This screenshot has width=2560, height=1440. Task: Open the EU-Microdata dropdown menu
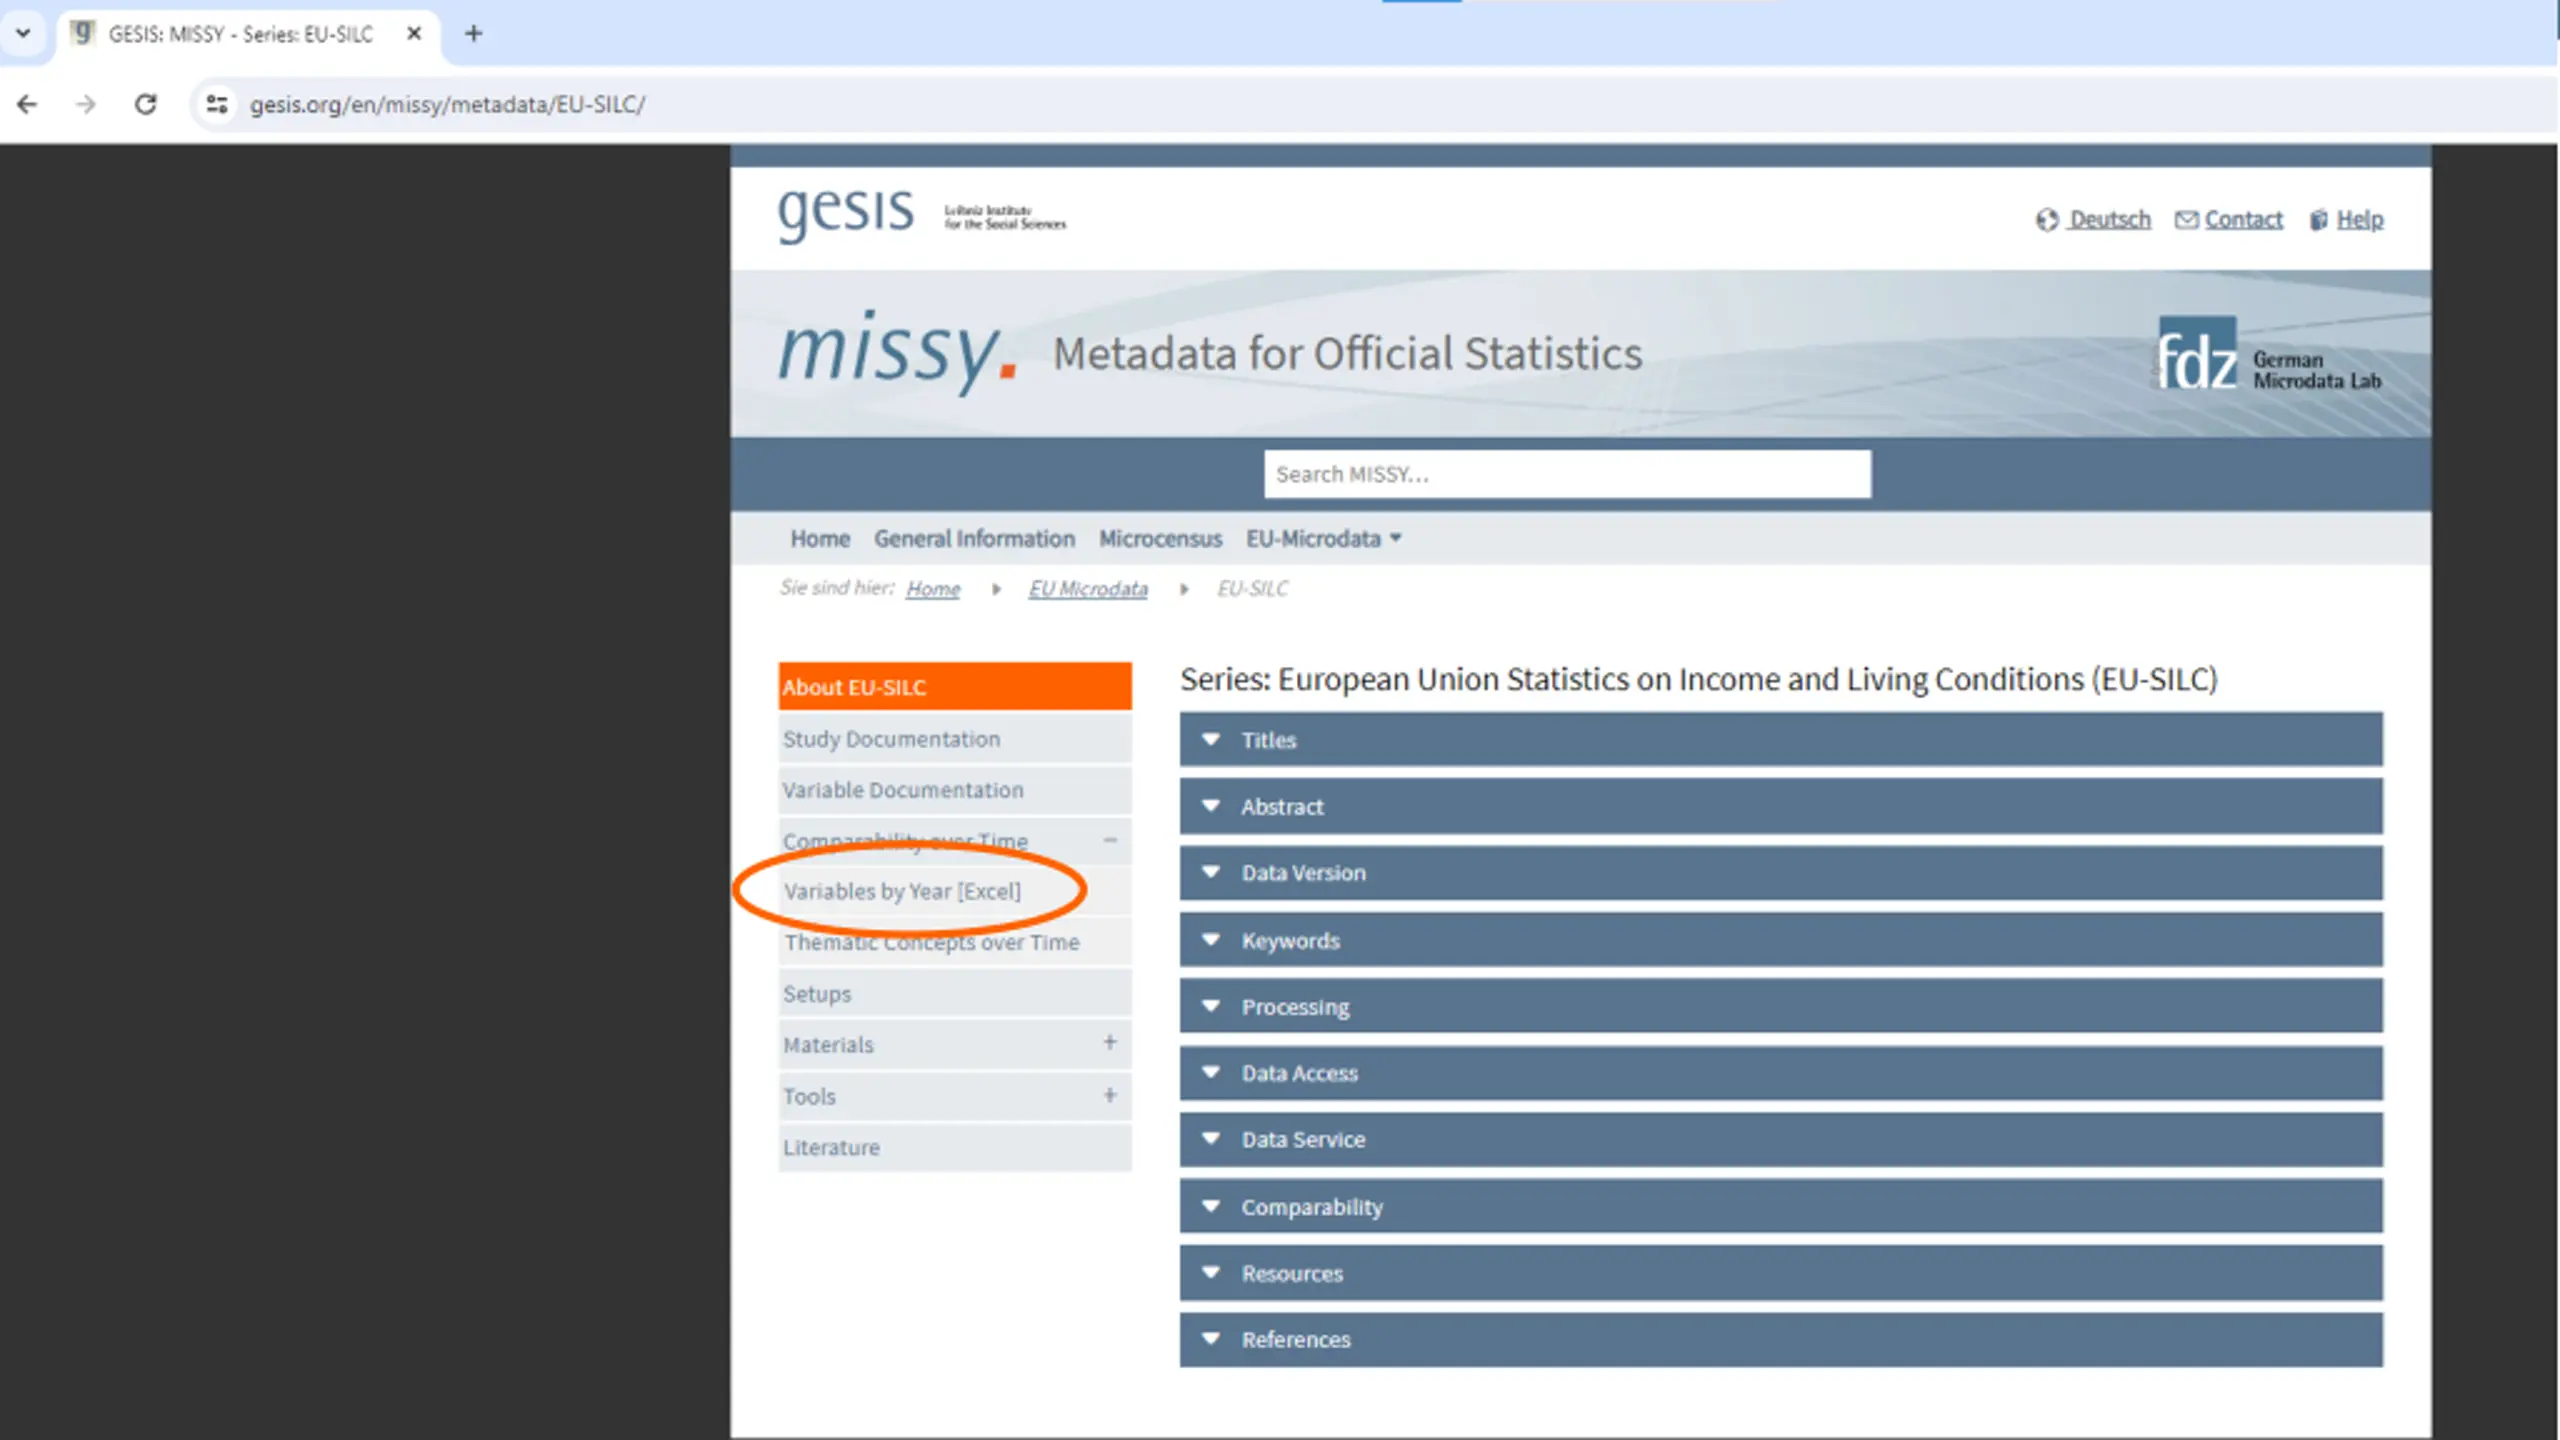tap(1323, 539)
